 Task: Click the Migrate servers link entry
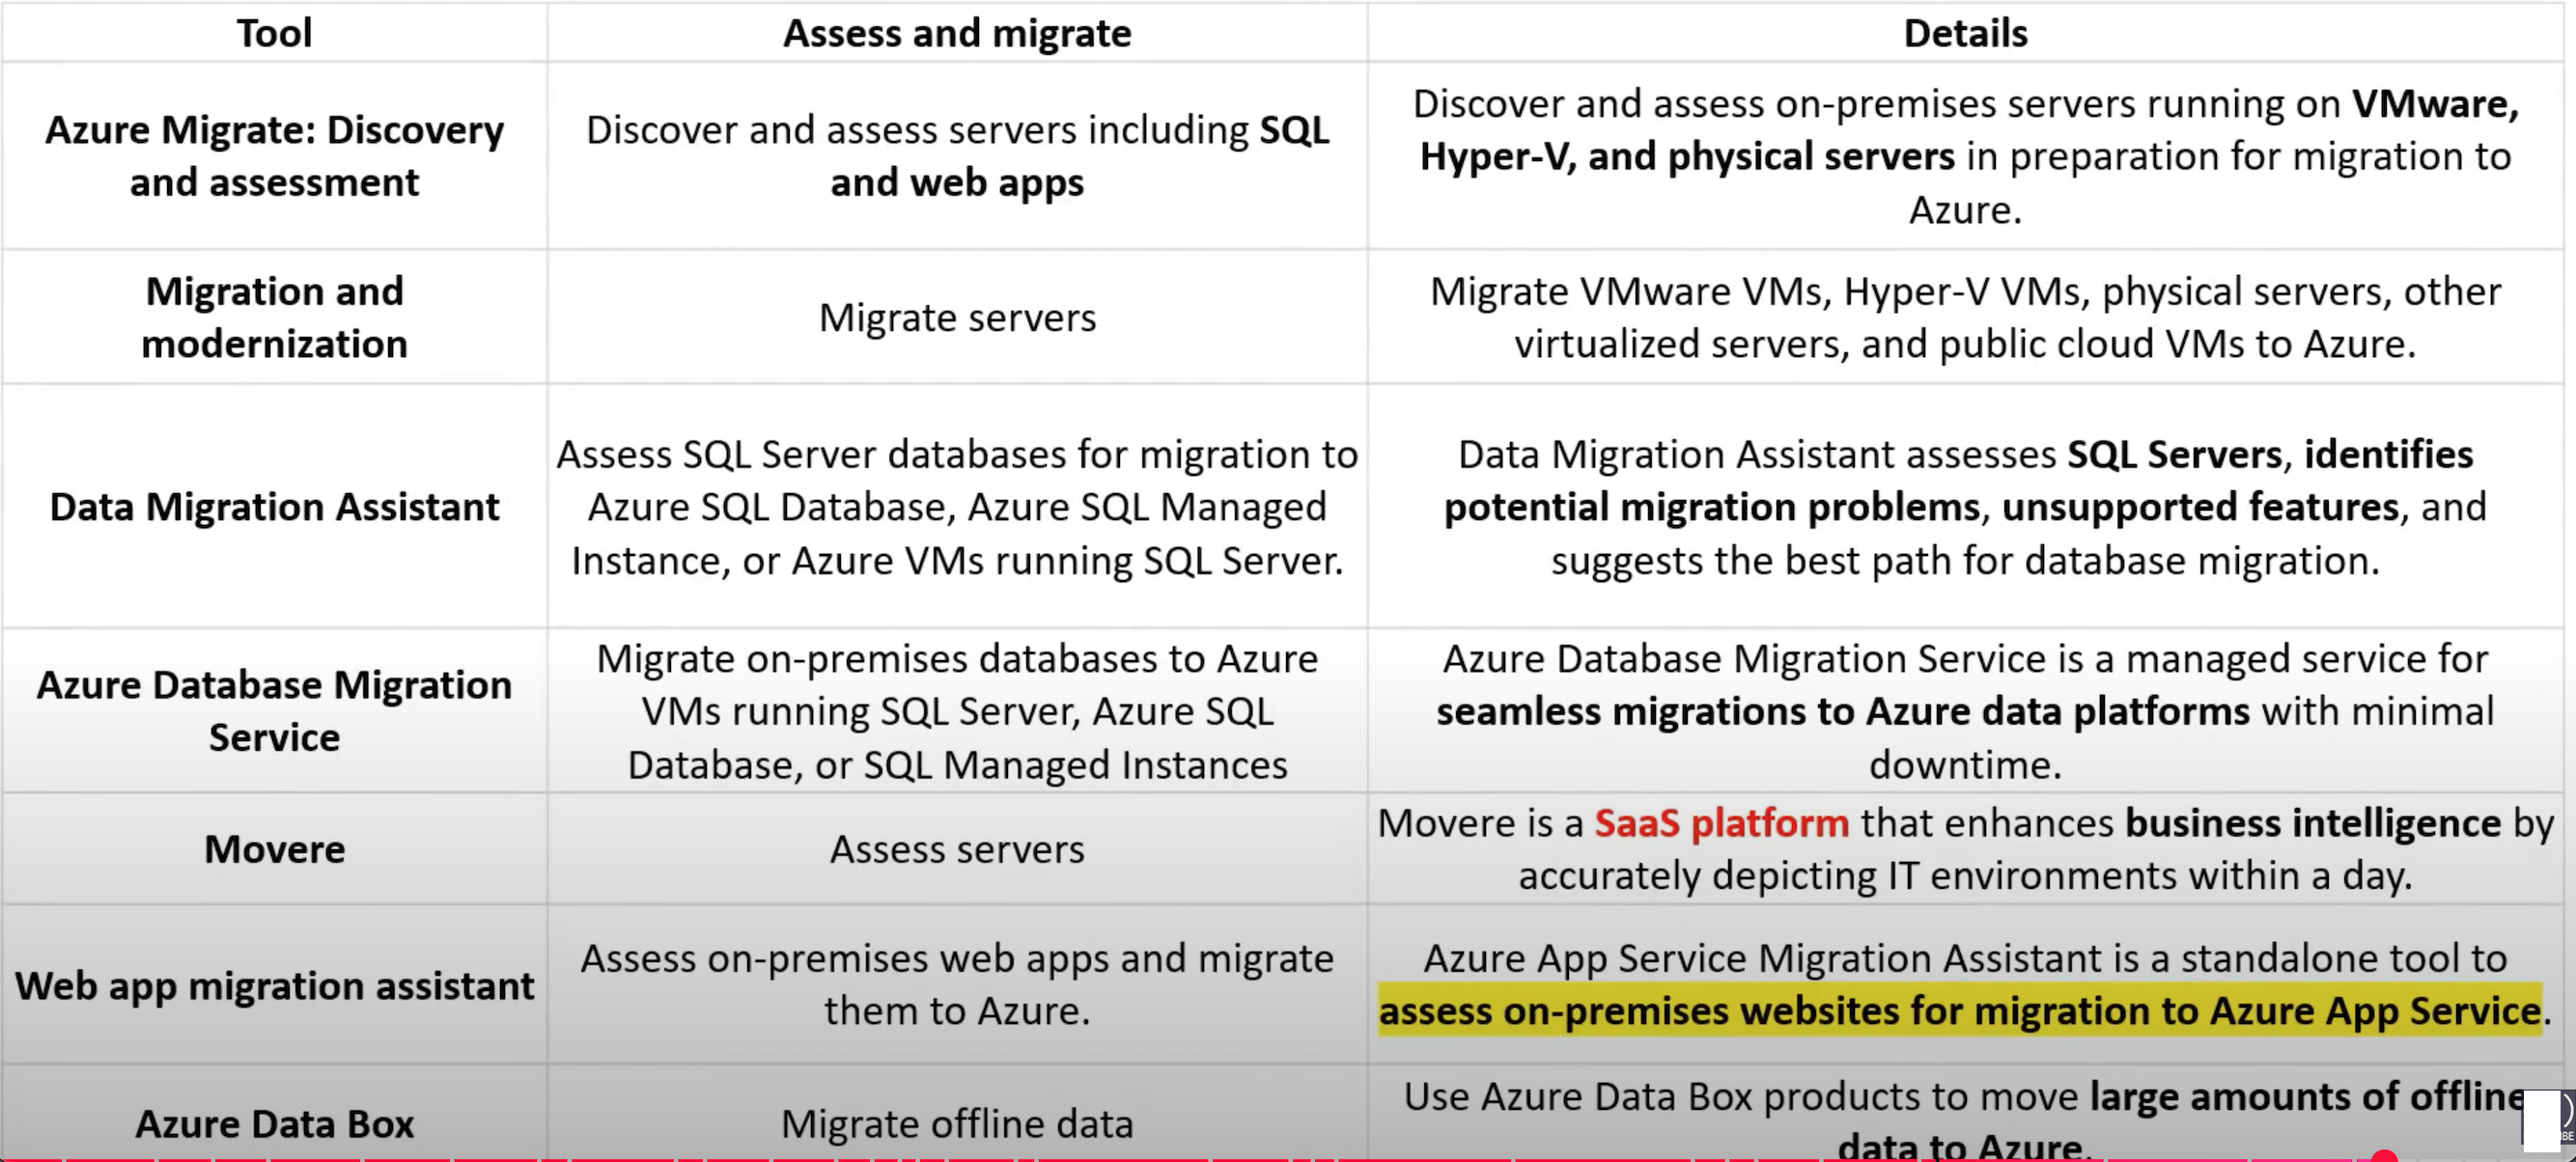[x=958, y=317]
